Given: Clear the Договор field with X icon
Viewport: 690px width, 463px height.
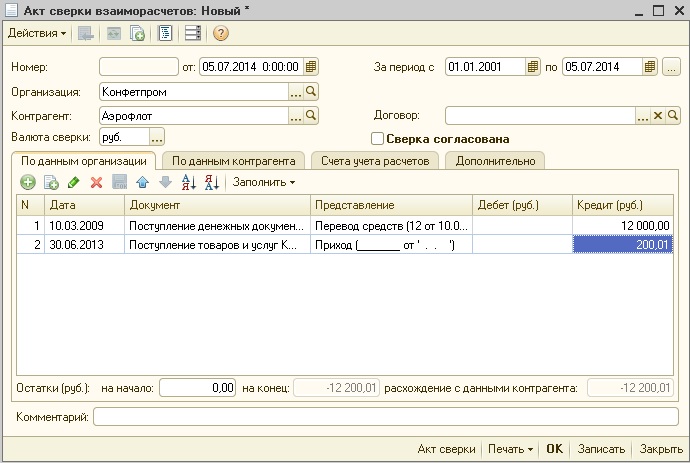Looking at the screenshot, I should tap(658, 116).
